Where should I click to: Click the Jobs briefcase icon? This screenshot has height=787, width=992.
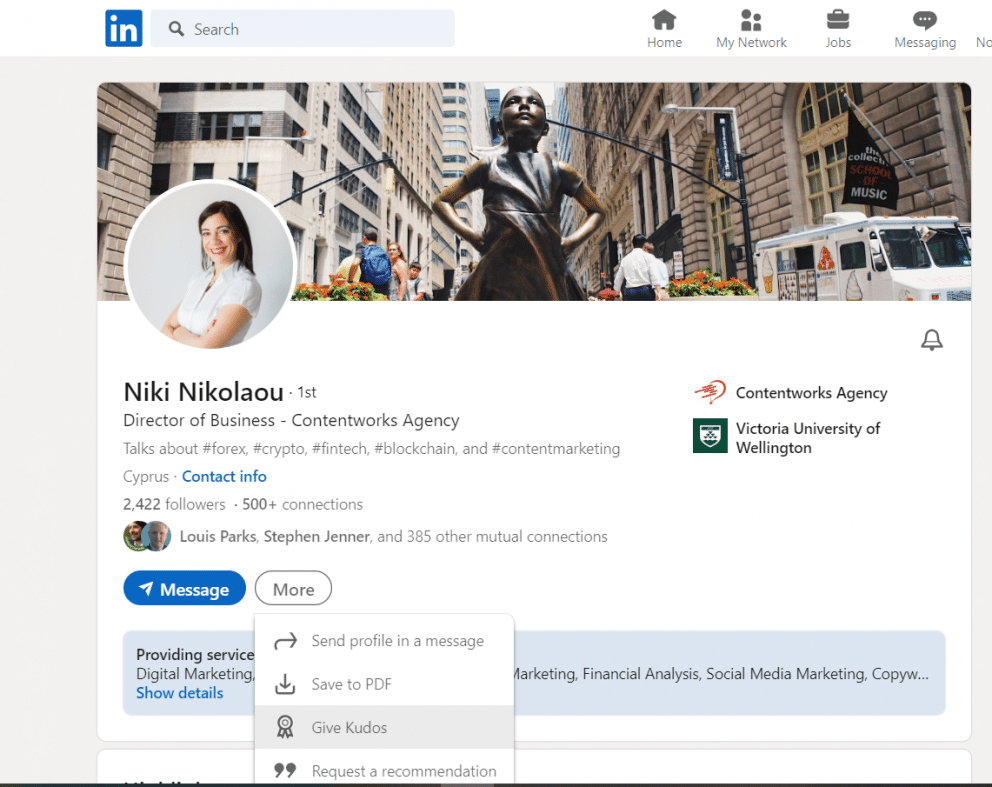coord(838,20)
